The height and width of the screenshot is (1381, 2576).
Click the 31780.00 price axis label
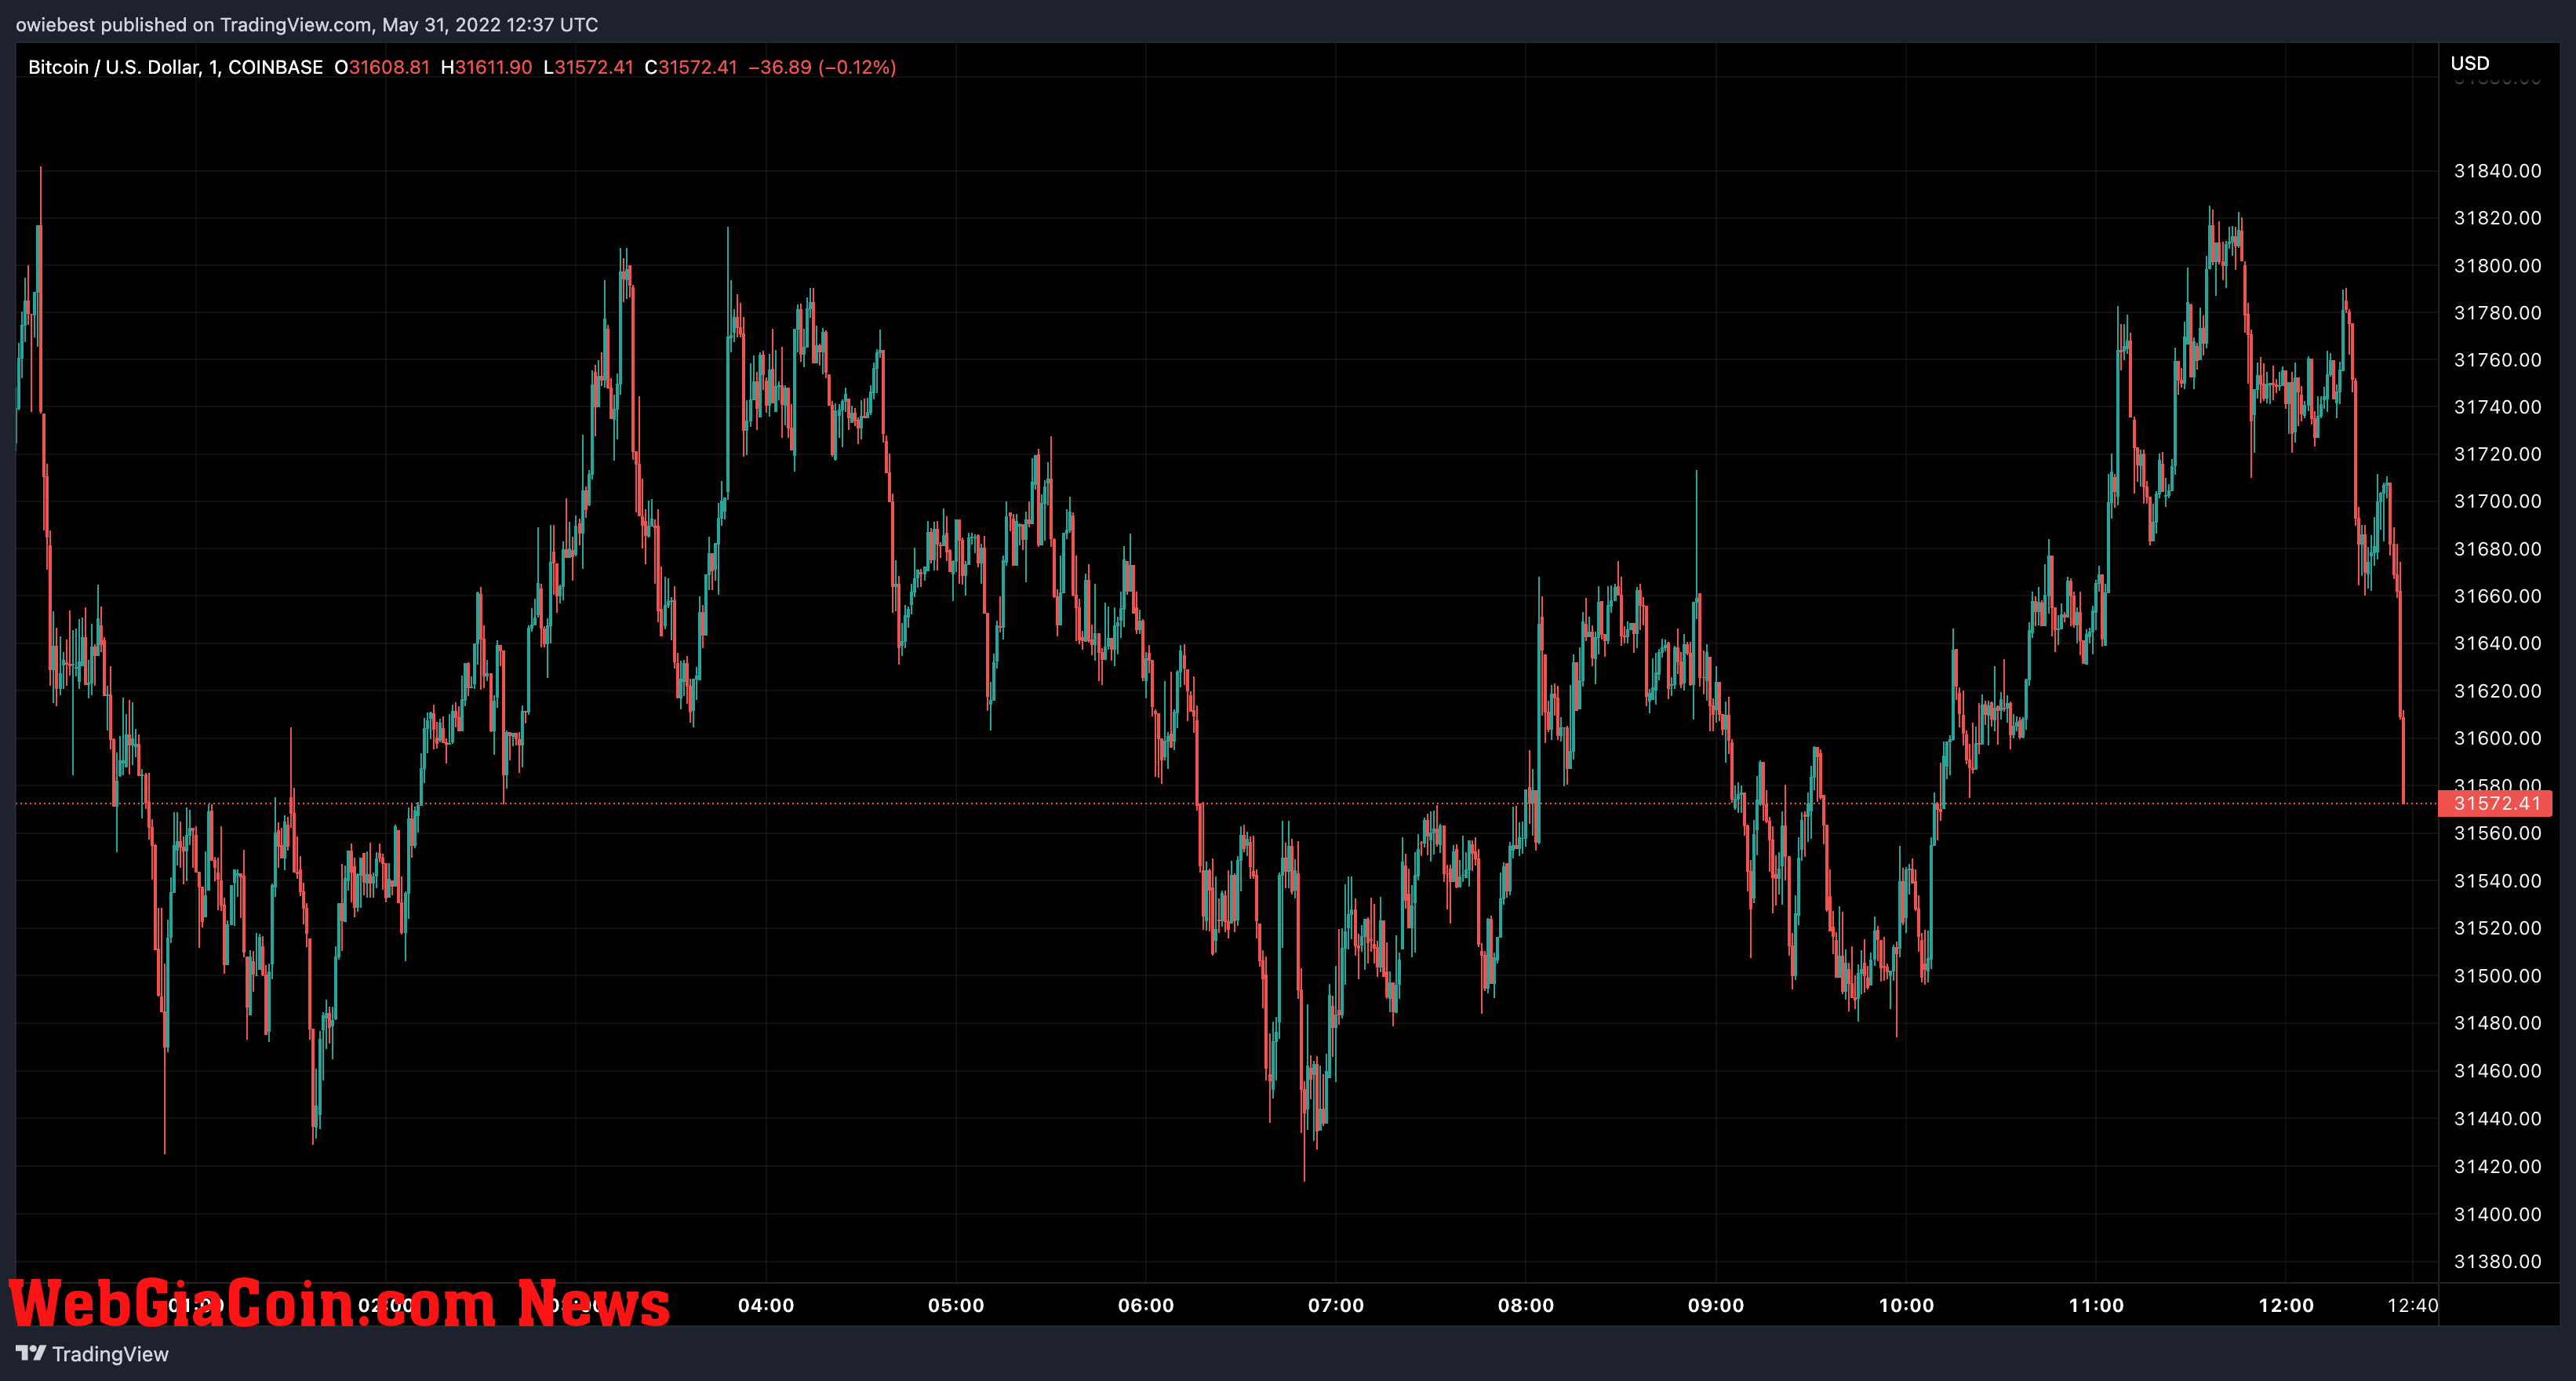2497,313
